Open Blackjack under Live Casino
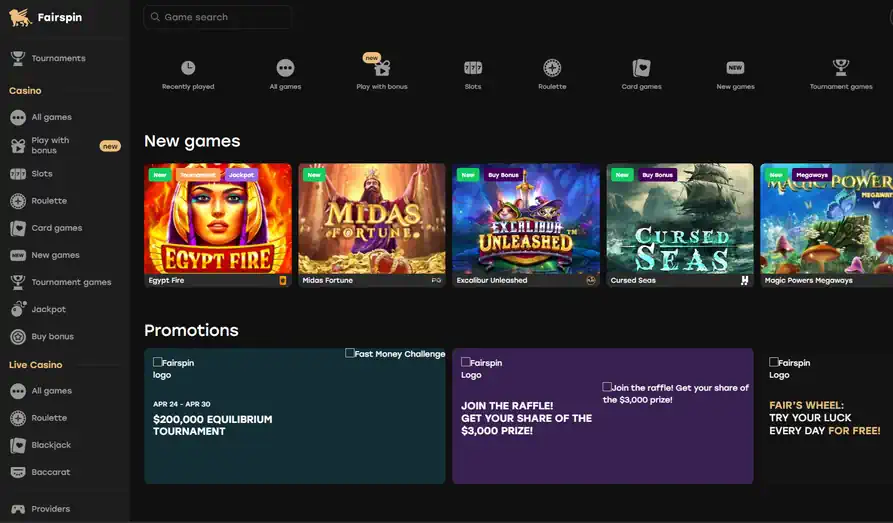The width and height of the screenshot is (893, 523). [x=51, y=445]
